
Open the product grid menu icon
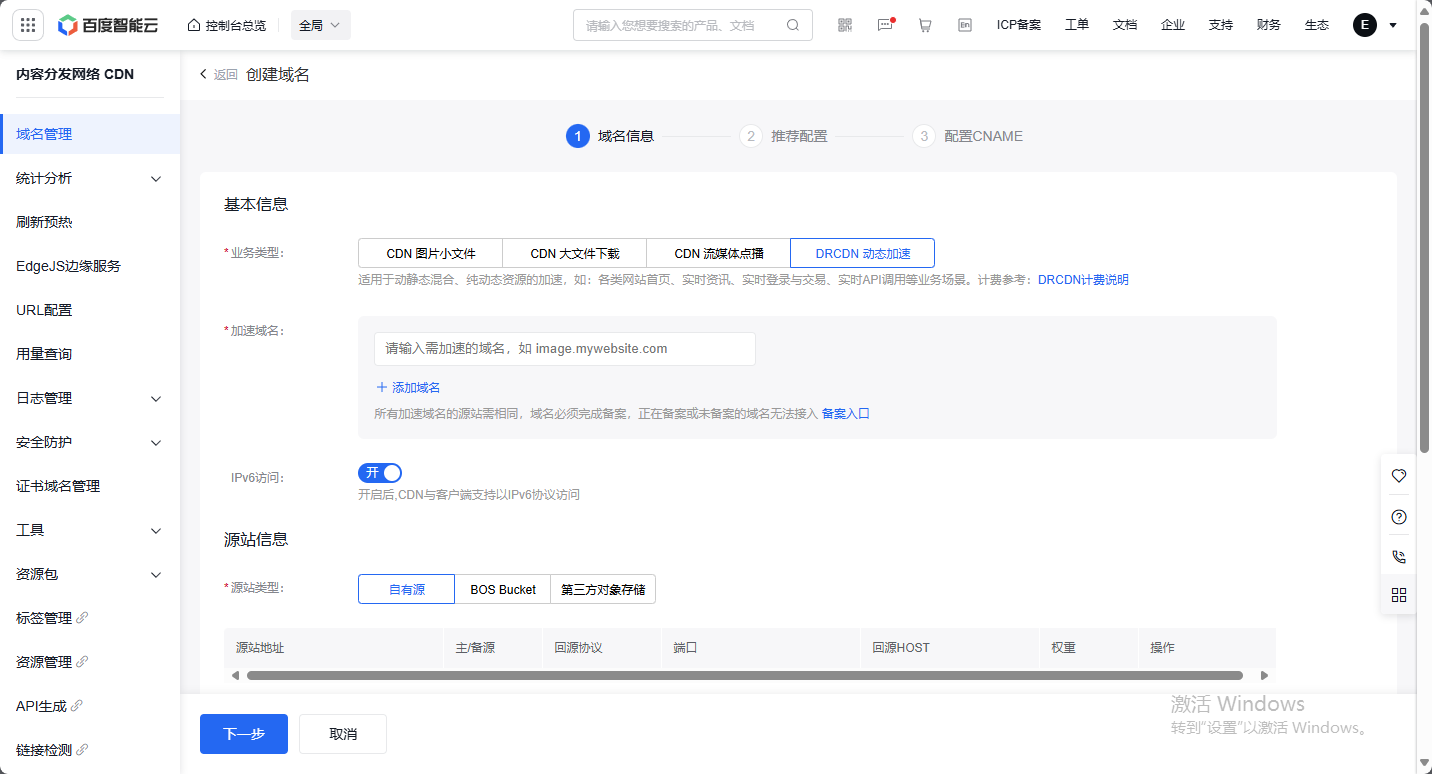point(28,25)
